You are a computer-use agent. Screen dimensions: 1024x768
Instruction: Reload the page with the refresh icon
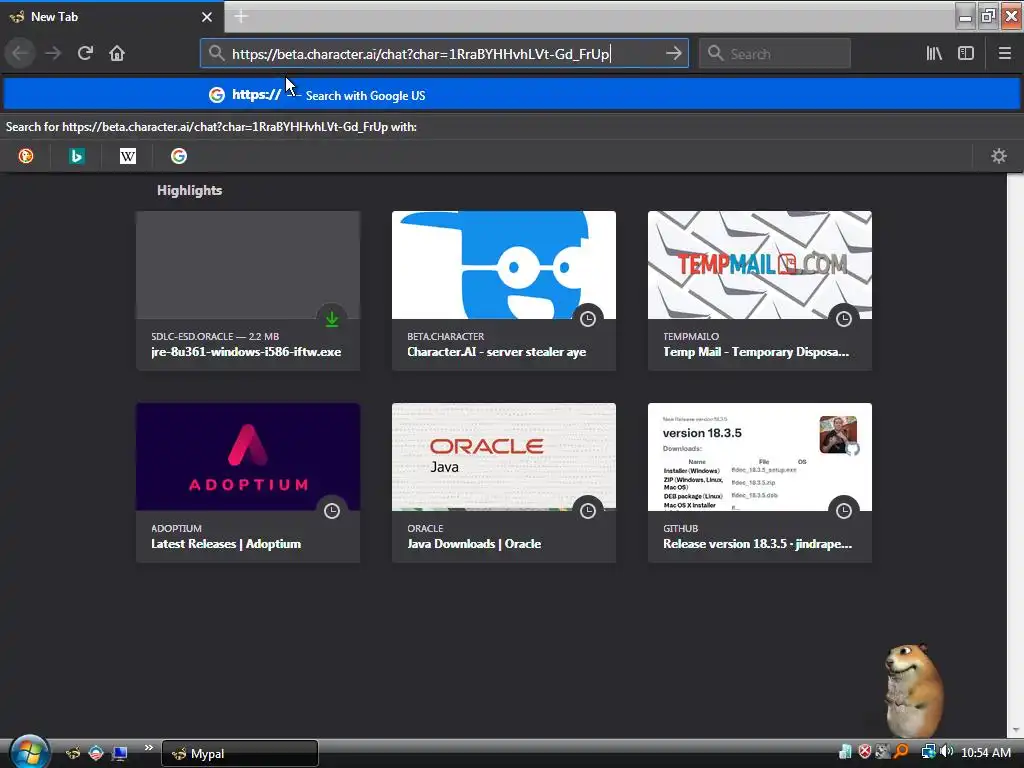point(85,53)
